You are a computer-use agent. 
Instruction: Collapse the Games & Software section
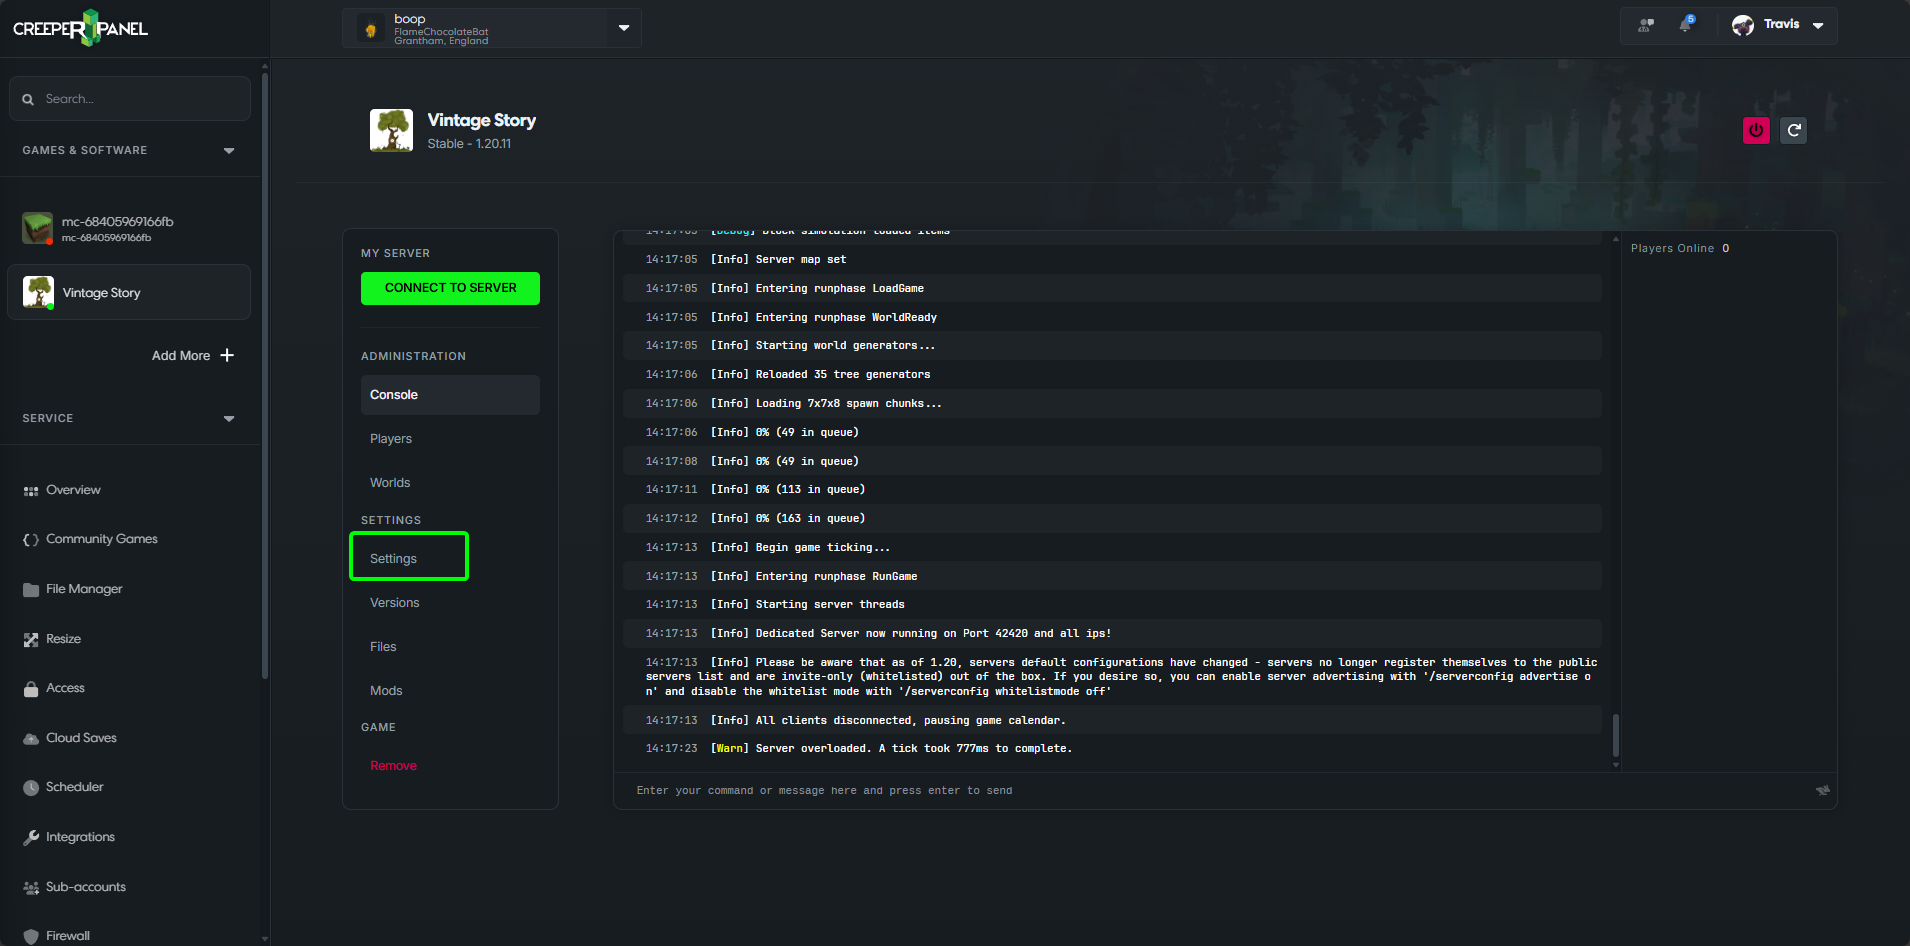229,150
